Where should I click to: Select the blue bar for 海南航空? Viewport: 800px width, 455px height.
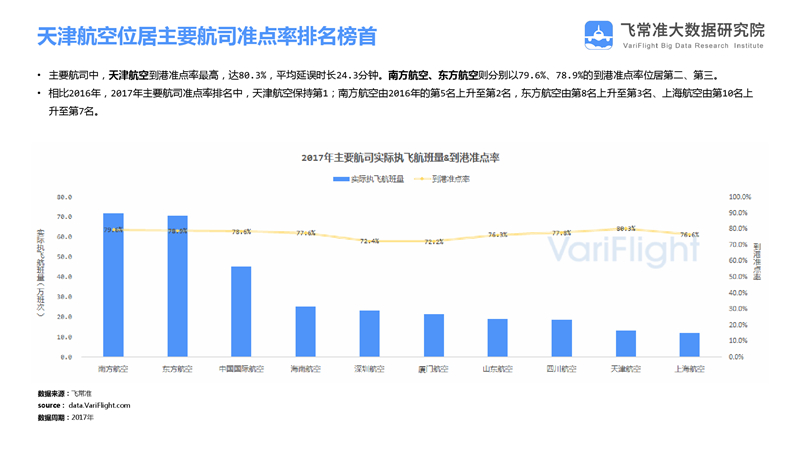click(x=306, y=332)
